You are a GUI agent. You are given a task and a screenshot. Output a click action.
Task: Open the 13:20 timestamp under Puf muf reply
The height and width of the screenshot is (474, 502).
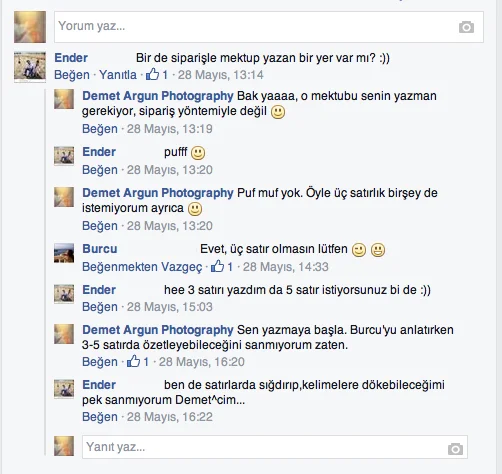[x=170, y=226]
